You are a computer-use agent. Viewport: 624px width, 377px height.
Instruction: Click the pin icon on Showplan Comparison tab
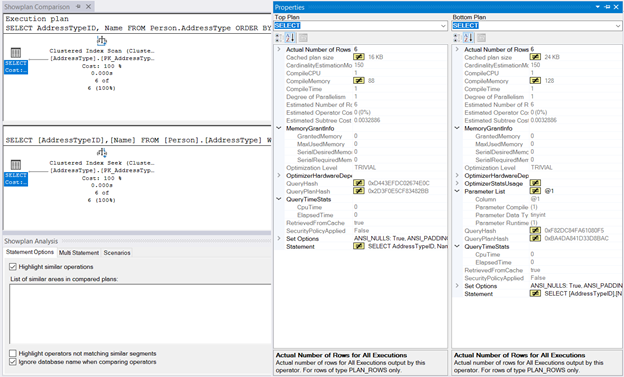[x=78, y=7]
